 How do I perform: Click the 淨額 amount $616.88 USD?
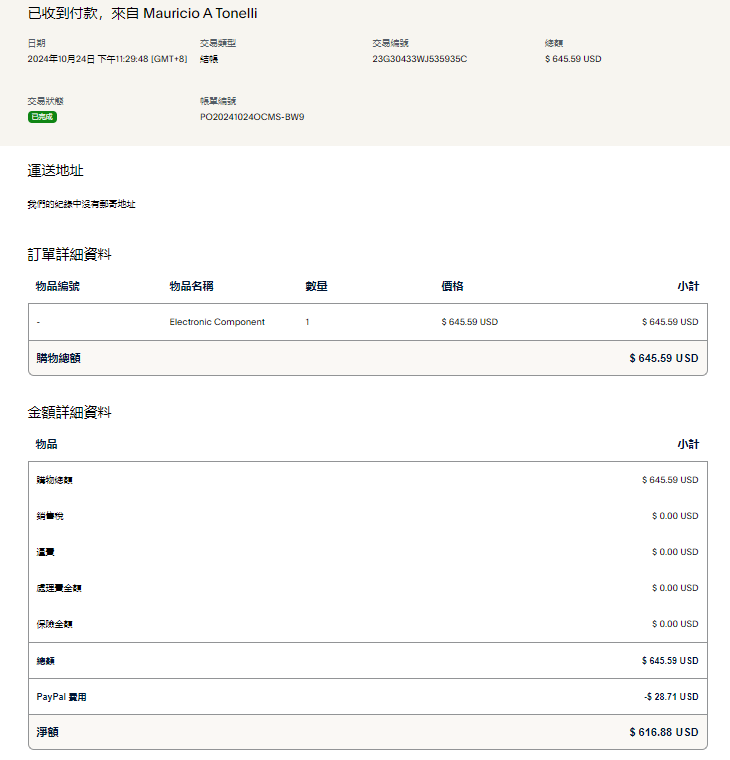(x=664, y=733)
